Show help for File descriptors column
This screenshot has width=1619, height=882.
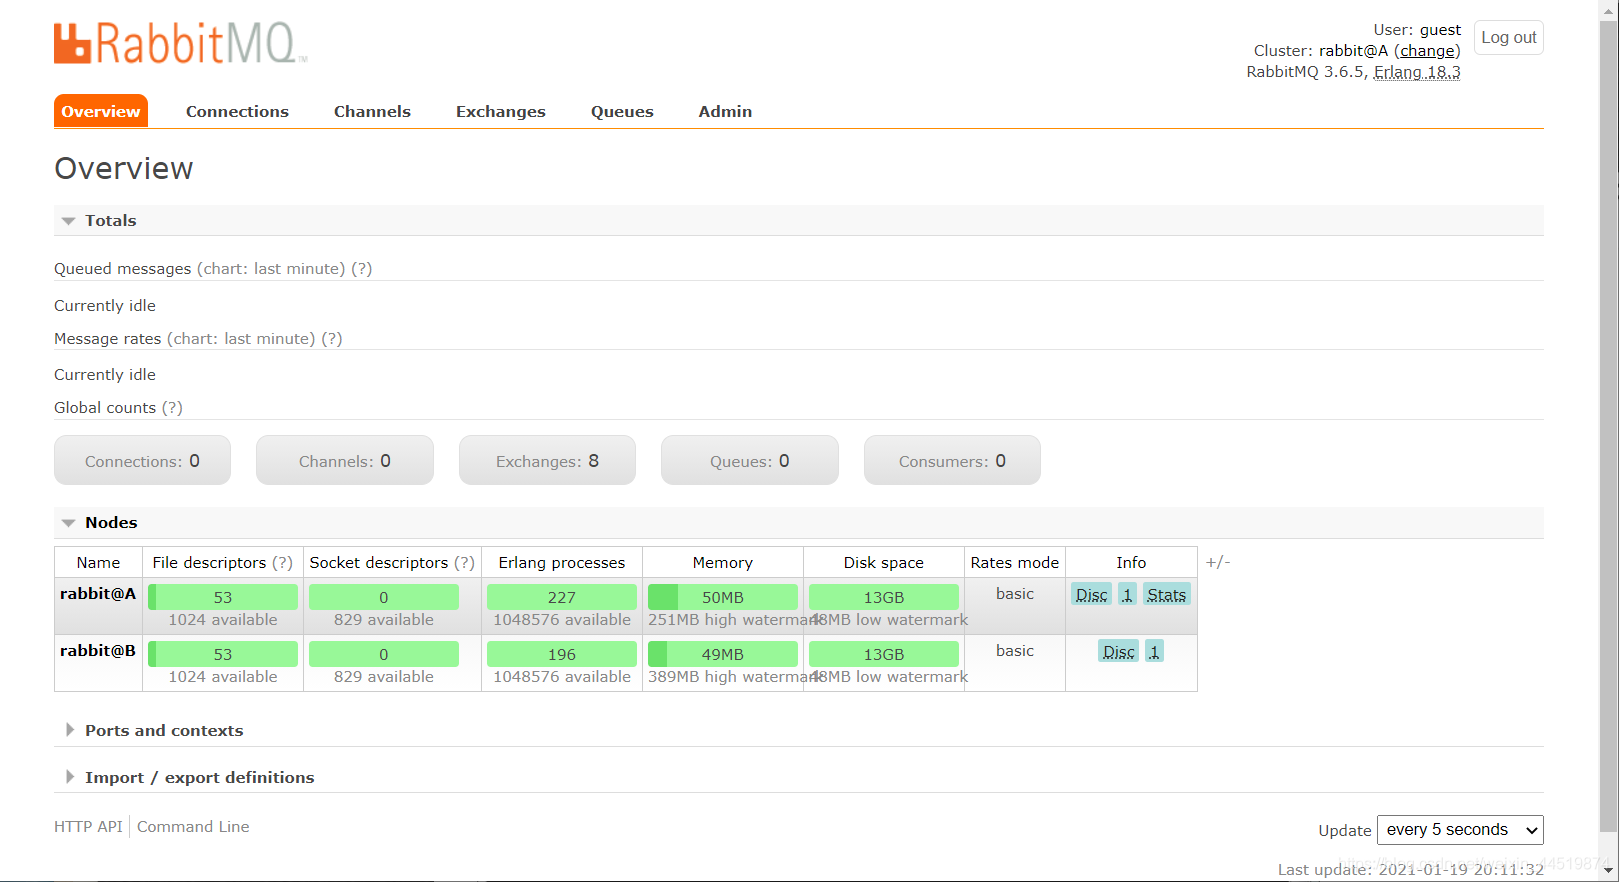tap(283, 563)
